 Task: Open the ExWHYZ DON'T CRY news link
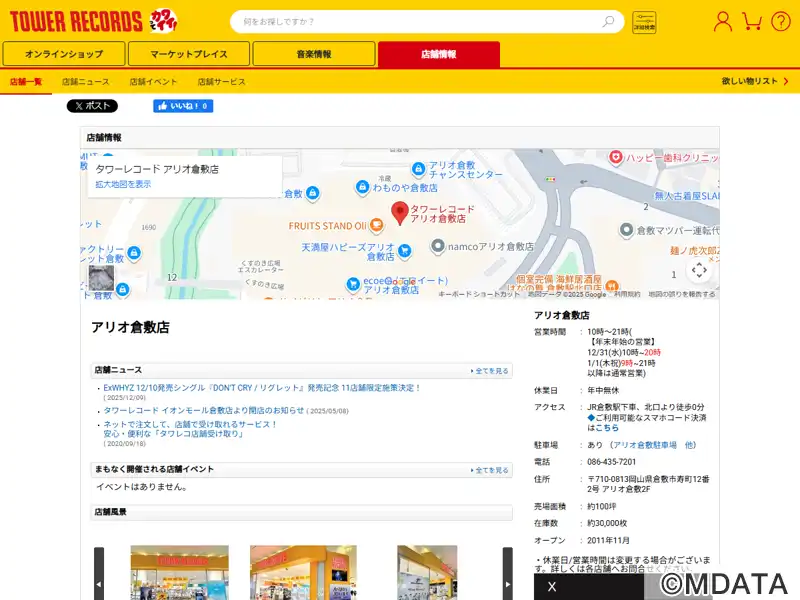coord(262,388)
